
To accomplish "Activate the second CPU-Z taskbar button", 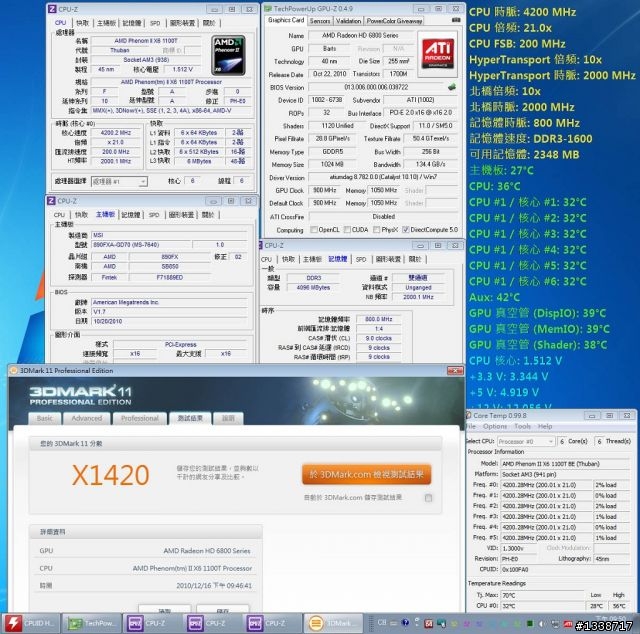I will click(213, 623).
